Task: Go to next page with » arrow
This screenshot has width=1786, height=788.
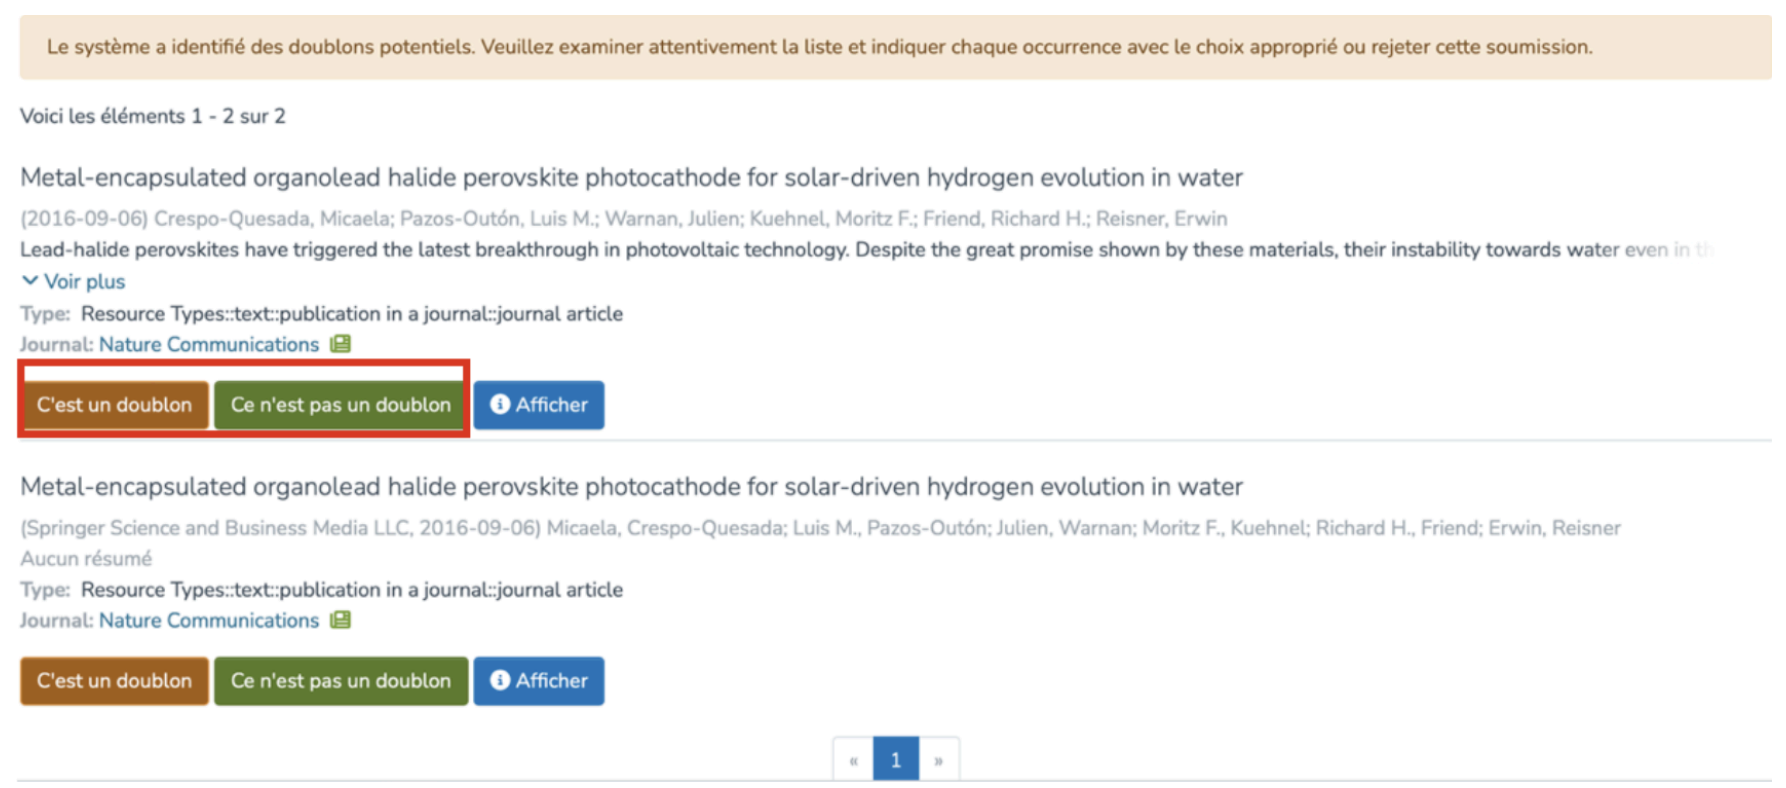Action: tap(938, 760)
